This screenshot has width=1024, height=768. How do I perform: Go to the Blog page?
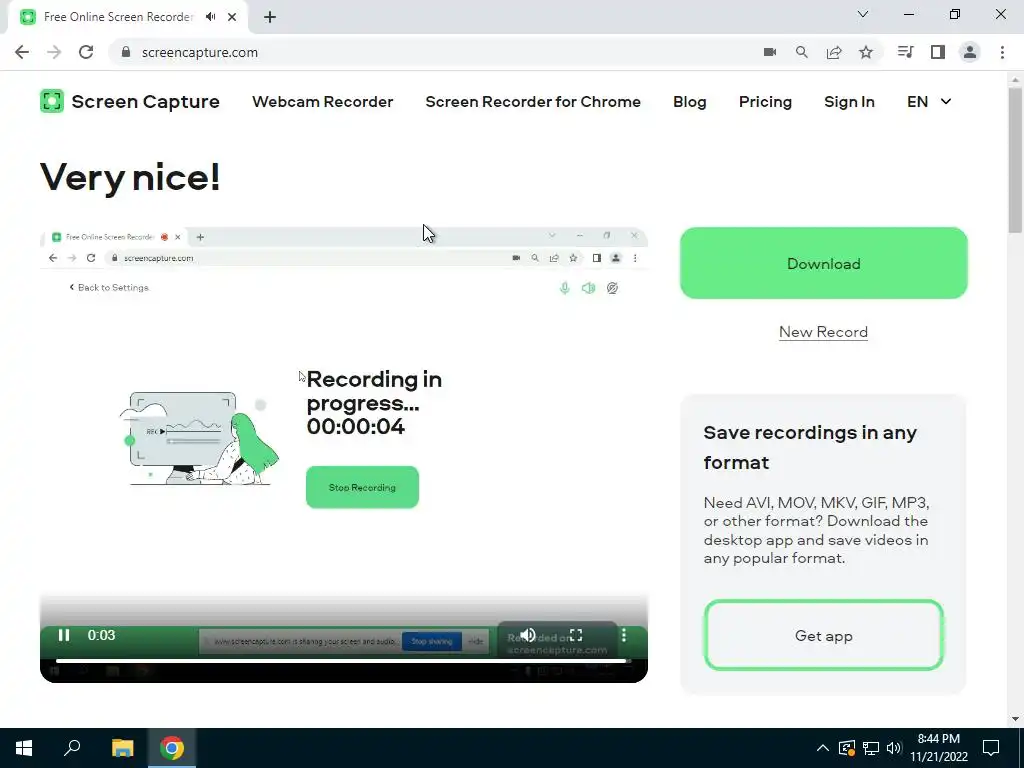pos(690,102)
